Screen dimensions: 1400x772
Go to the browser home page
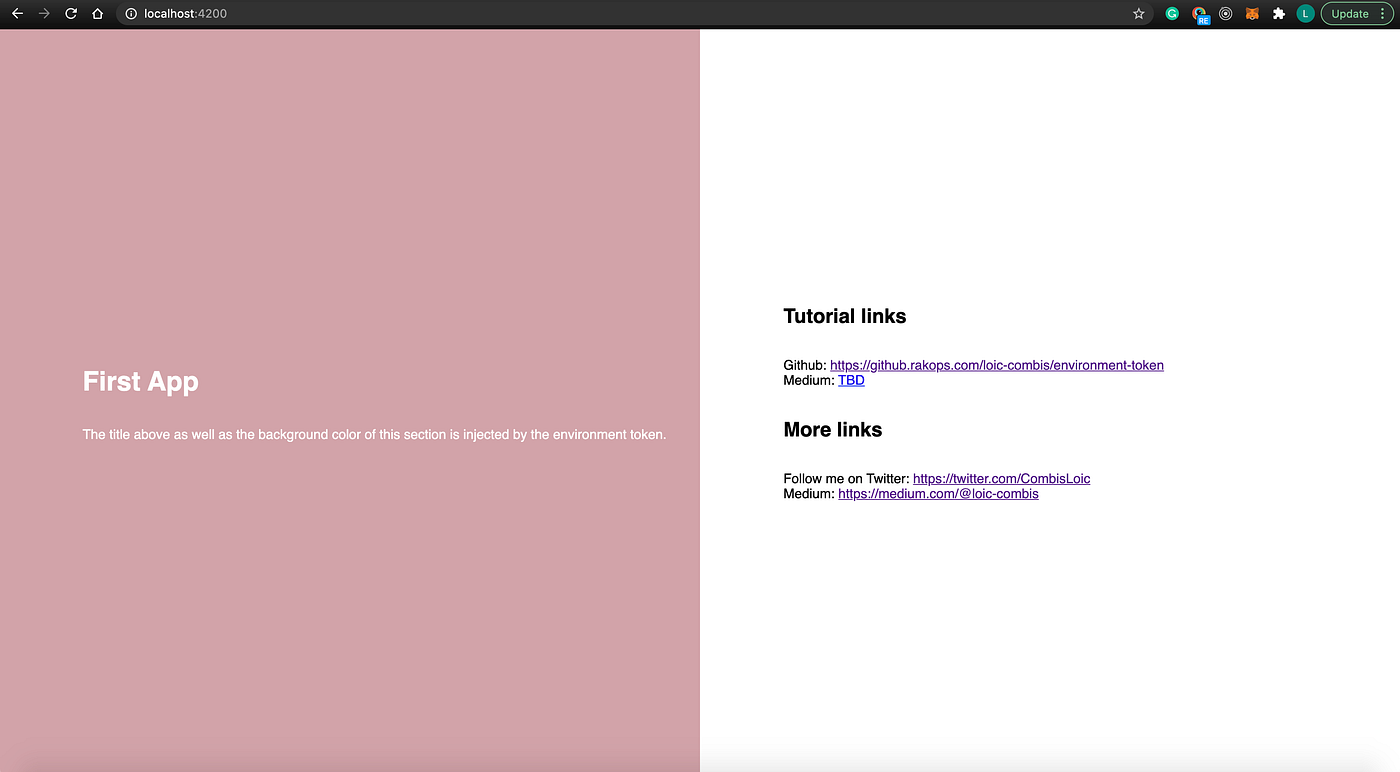point(96,13)
